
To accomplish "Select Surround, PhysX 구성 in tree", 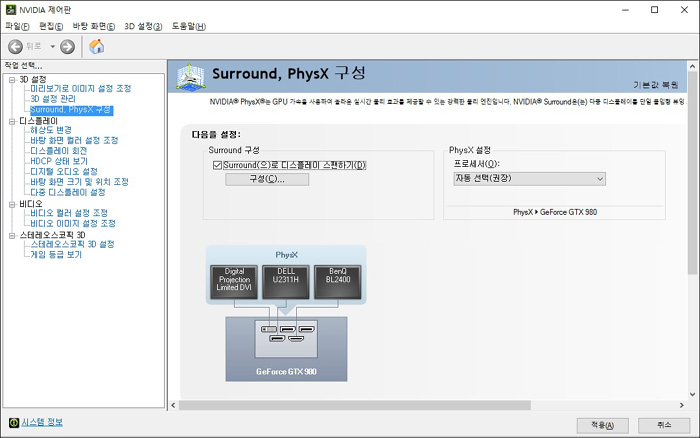I will (x=71, y=110).
